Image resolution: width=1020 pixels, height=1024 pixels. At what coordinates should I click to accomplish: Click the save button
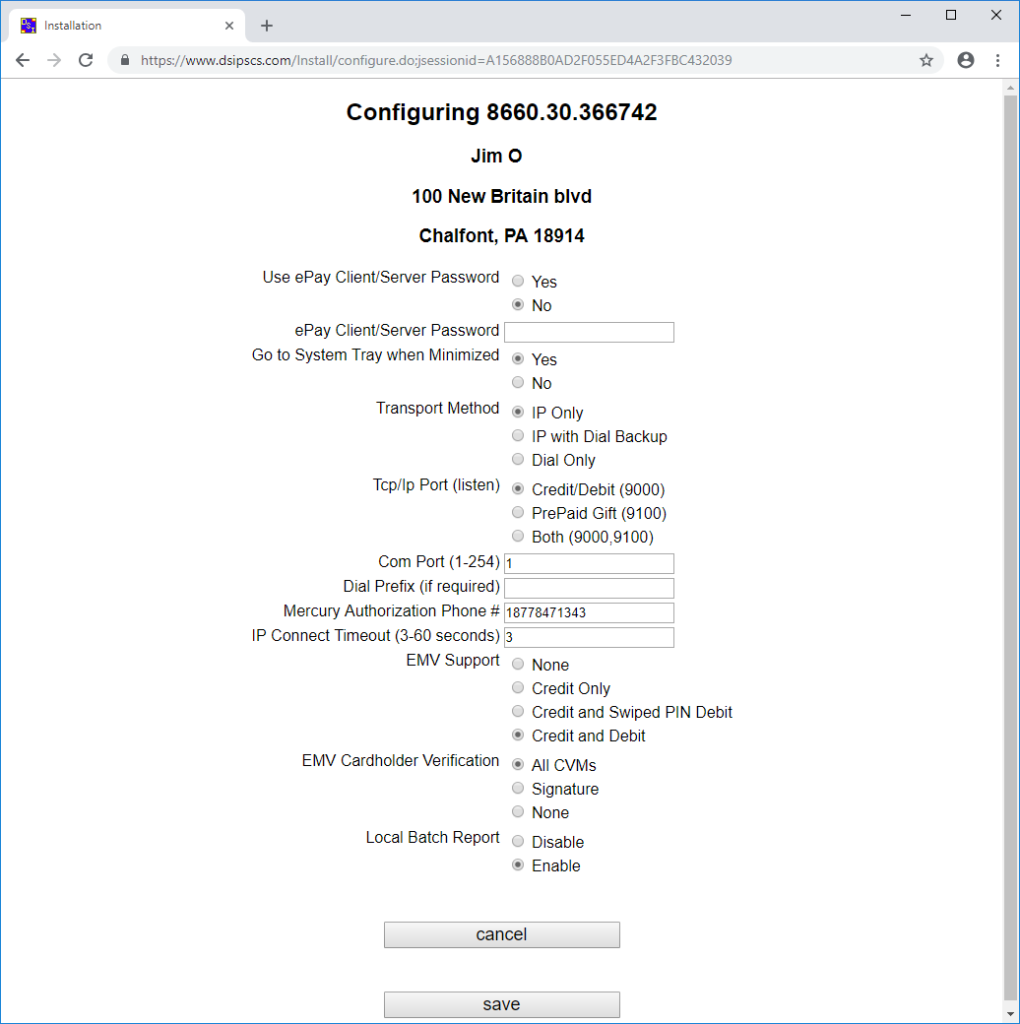click(x=502, y=1004)
